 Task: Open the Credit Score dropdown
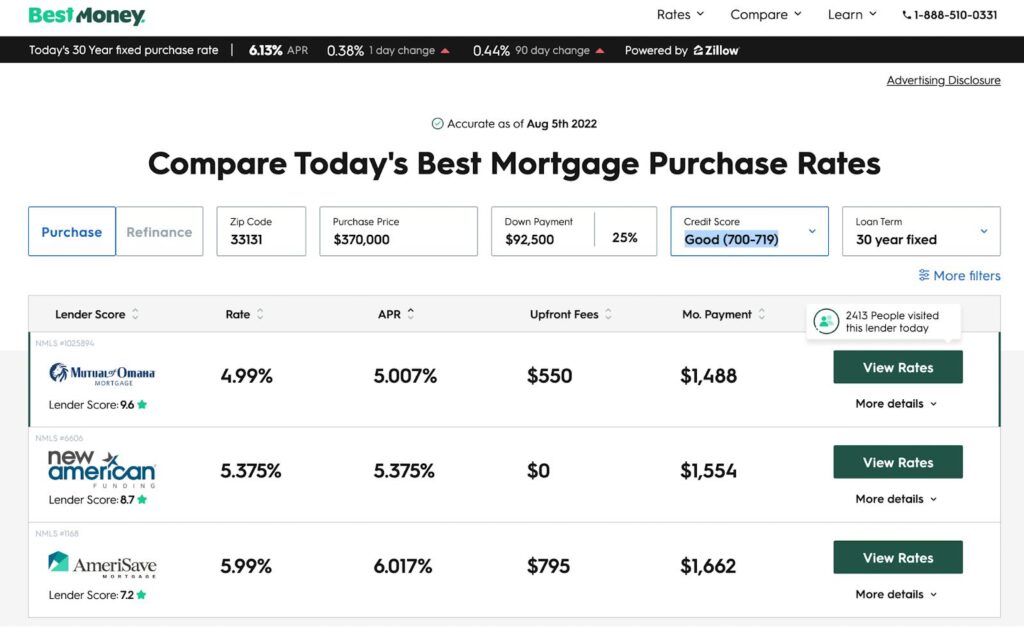coord(749,231)
